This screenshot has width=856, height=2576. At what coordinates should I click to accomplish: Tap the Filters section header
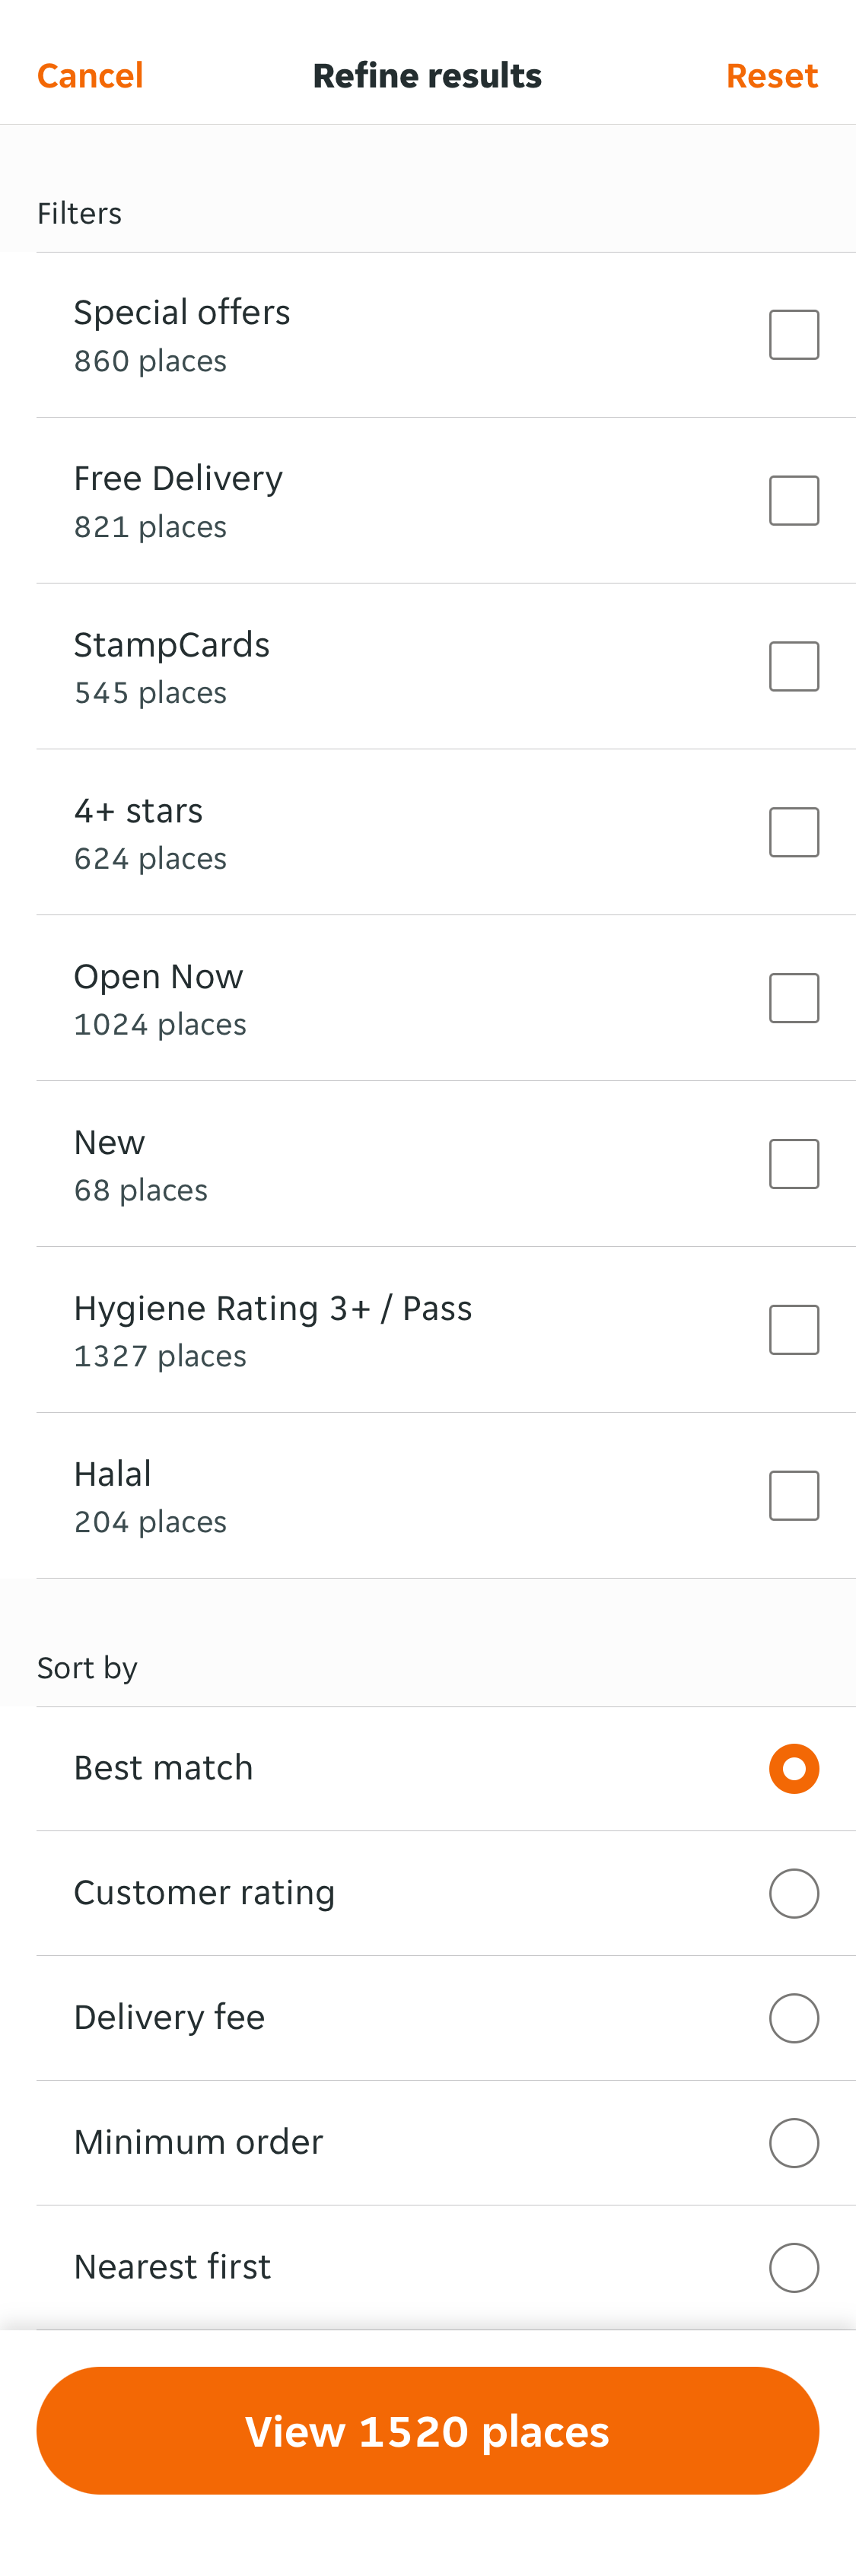(79, 213)
